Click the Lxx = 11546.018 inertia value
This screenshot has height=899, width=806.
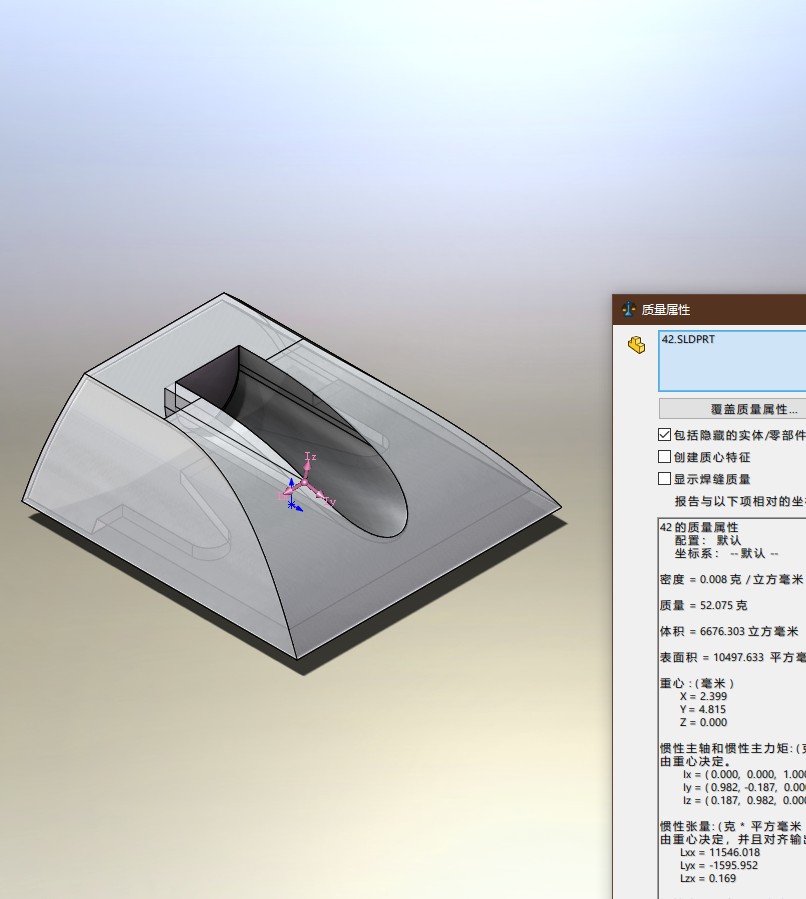click(719, 852)
